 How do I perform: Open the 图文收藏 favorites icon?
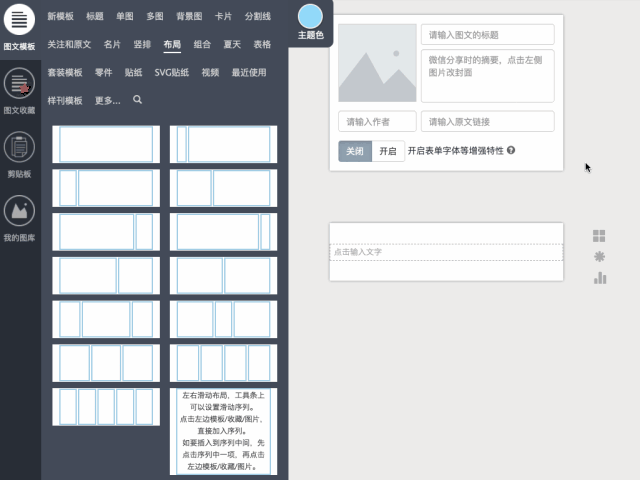[19, 83]
